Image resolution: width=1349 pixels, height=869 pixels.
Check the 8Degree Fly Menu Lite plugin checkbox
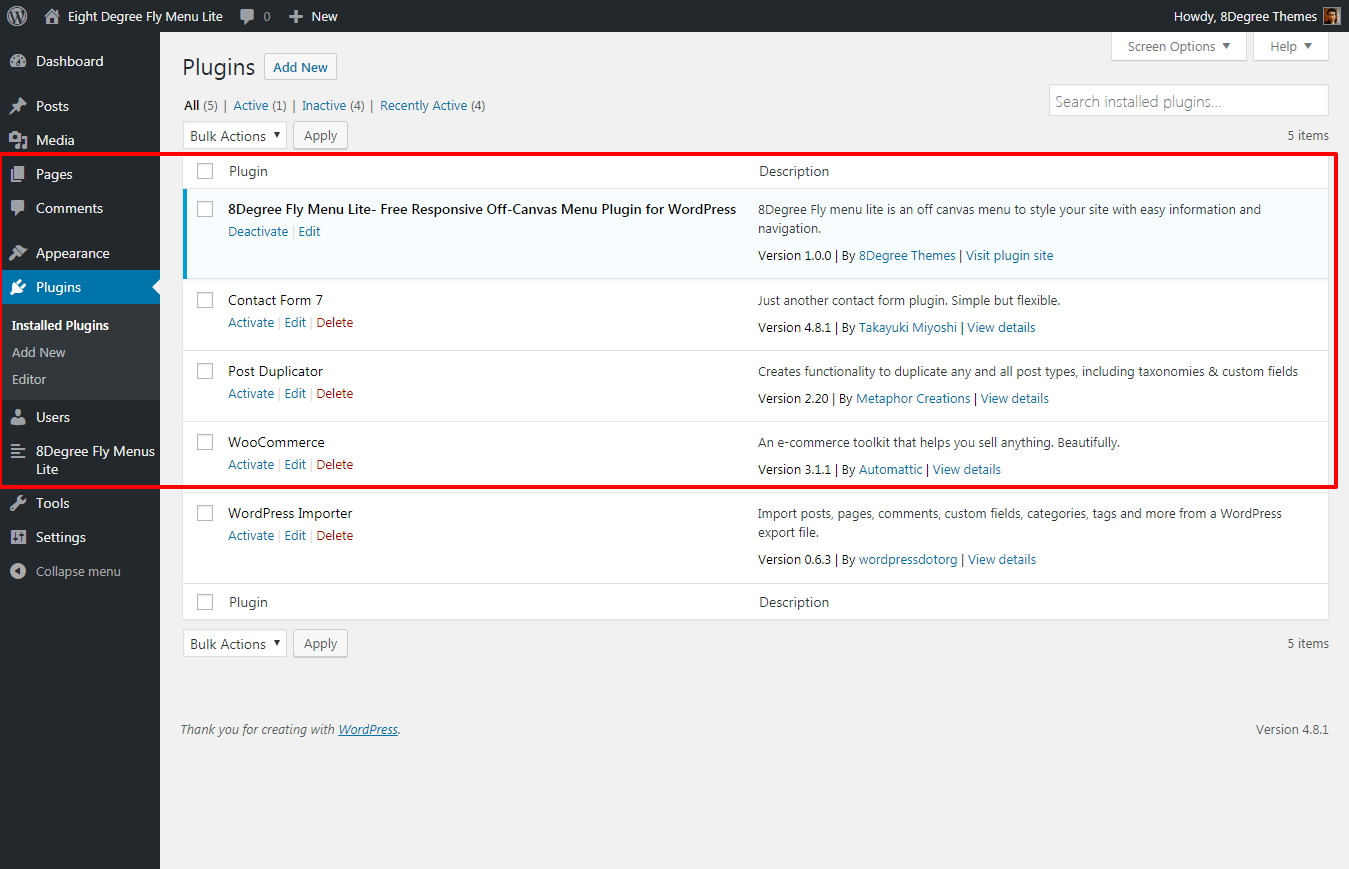tap(205, 209)
